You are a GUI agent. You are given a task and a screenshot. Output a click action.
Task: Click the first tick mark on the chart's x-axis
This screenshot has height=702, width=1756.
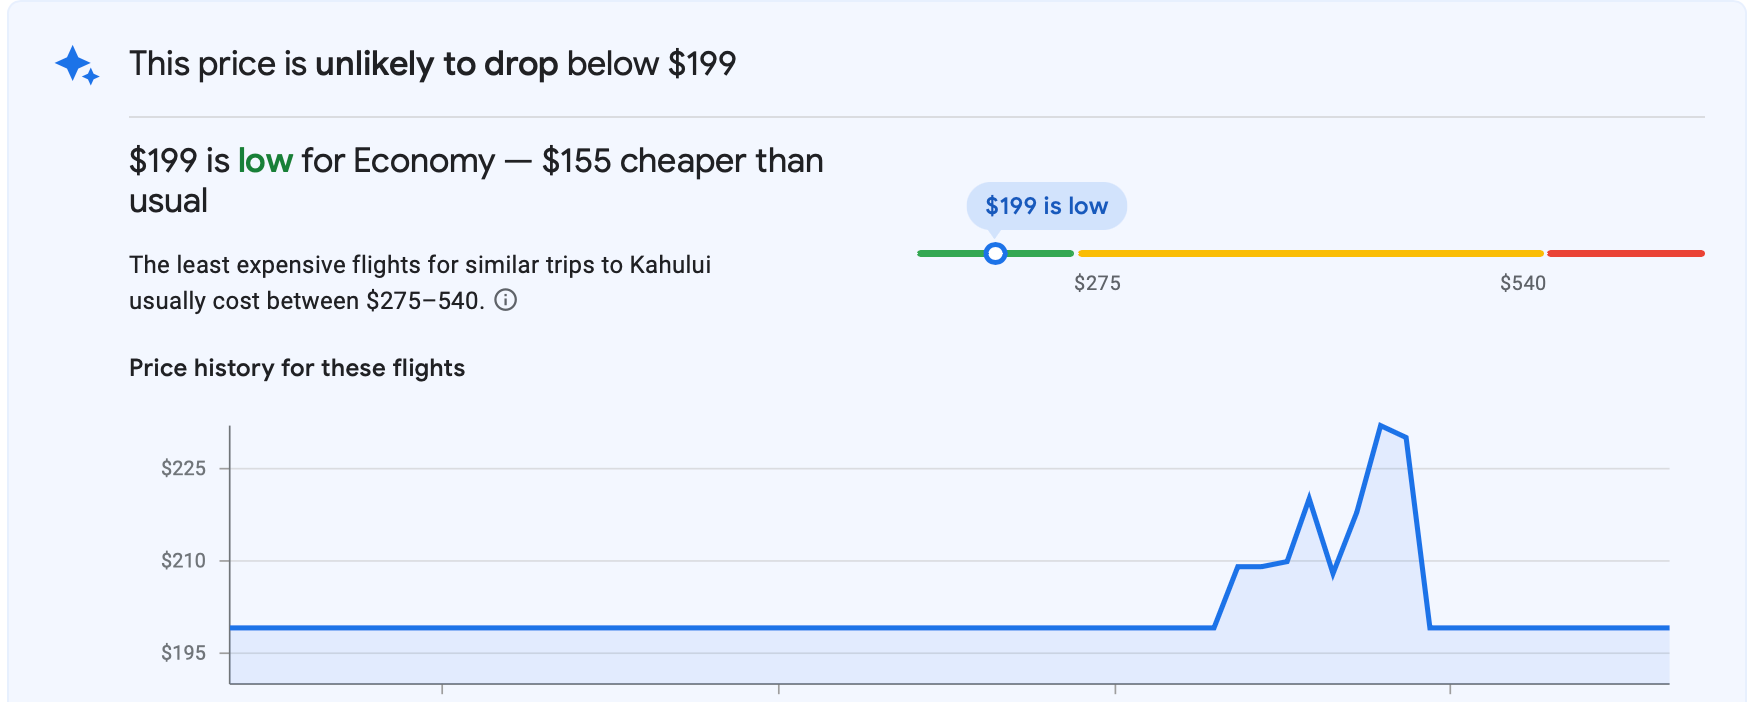pos(442,688)
